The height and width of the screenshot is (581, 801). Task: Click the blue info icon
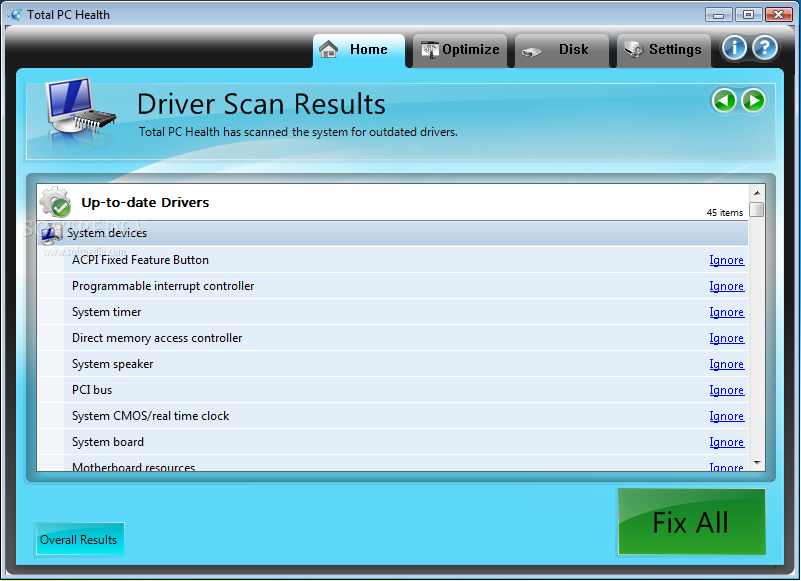coord(734,48)
